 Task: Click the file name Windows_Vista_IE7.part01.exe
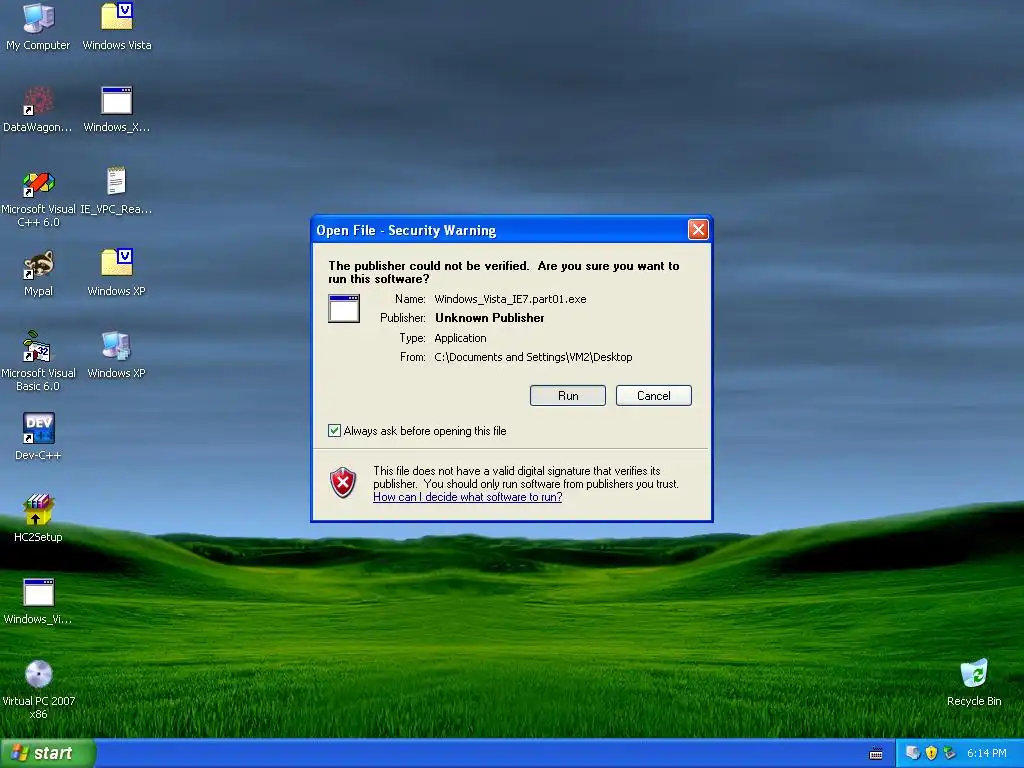click(x=510, y=299)
